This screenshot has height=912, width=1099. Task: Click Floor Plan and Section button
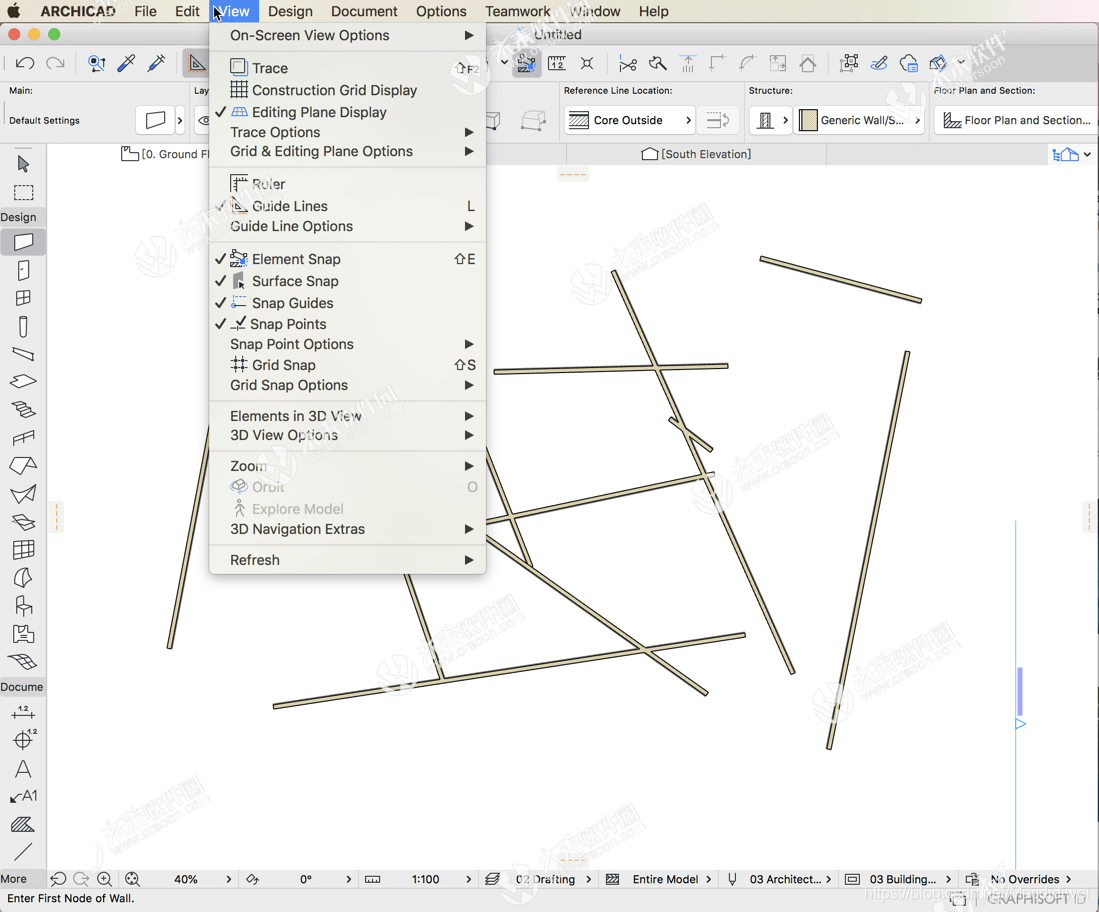pyautogui.click(x=1016, y=120)
